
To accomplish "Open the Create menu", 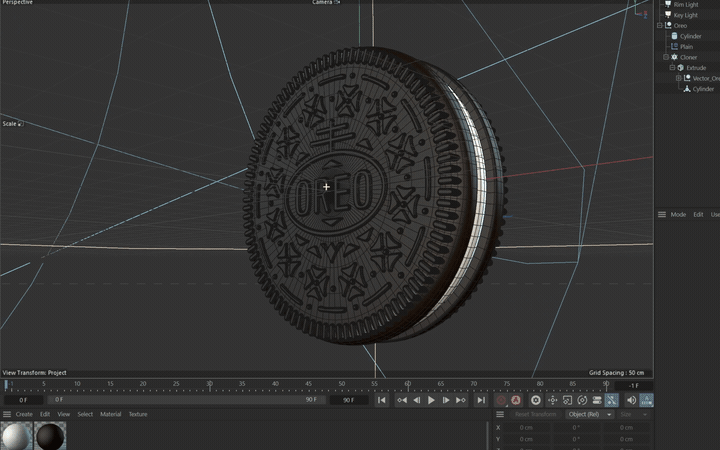I will [x=24, y=414].
